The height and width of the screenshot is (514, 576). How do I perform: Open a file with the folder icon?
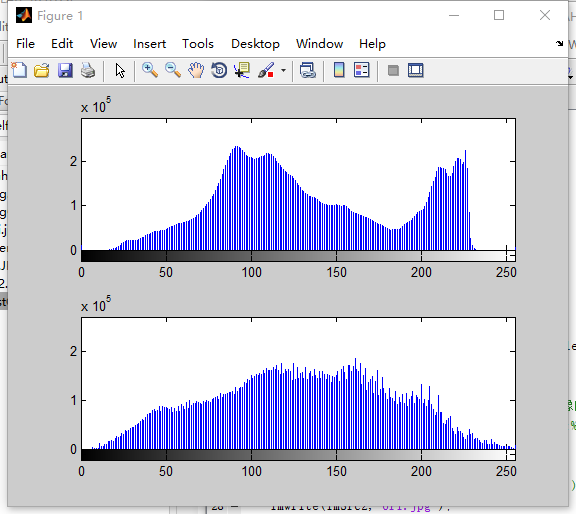42,70
